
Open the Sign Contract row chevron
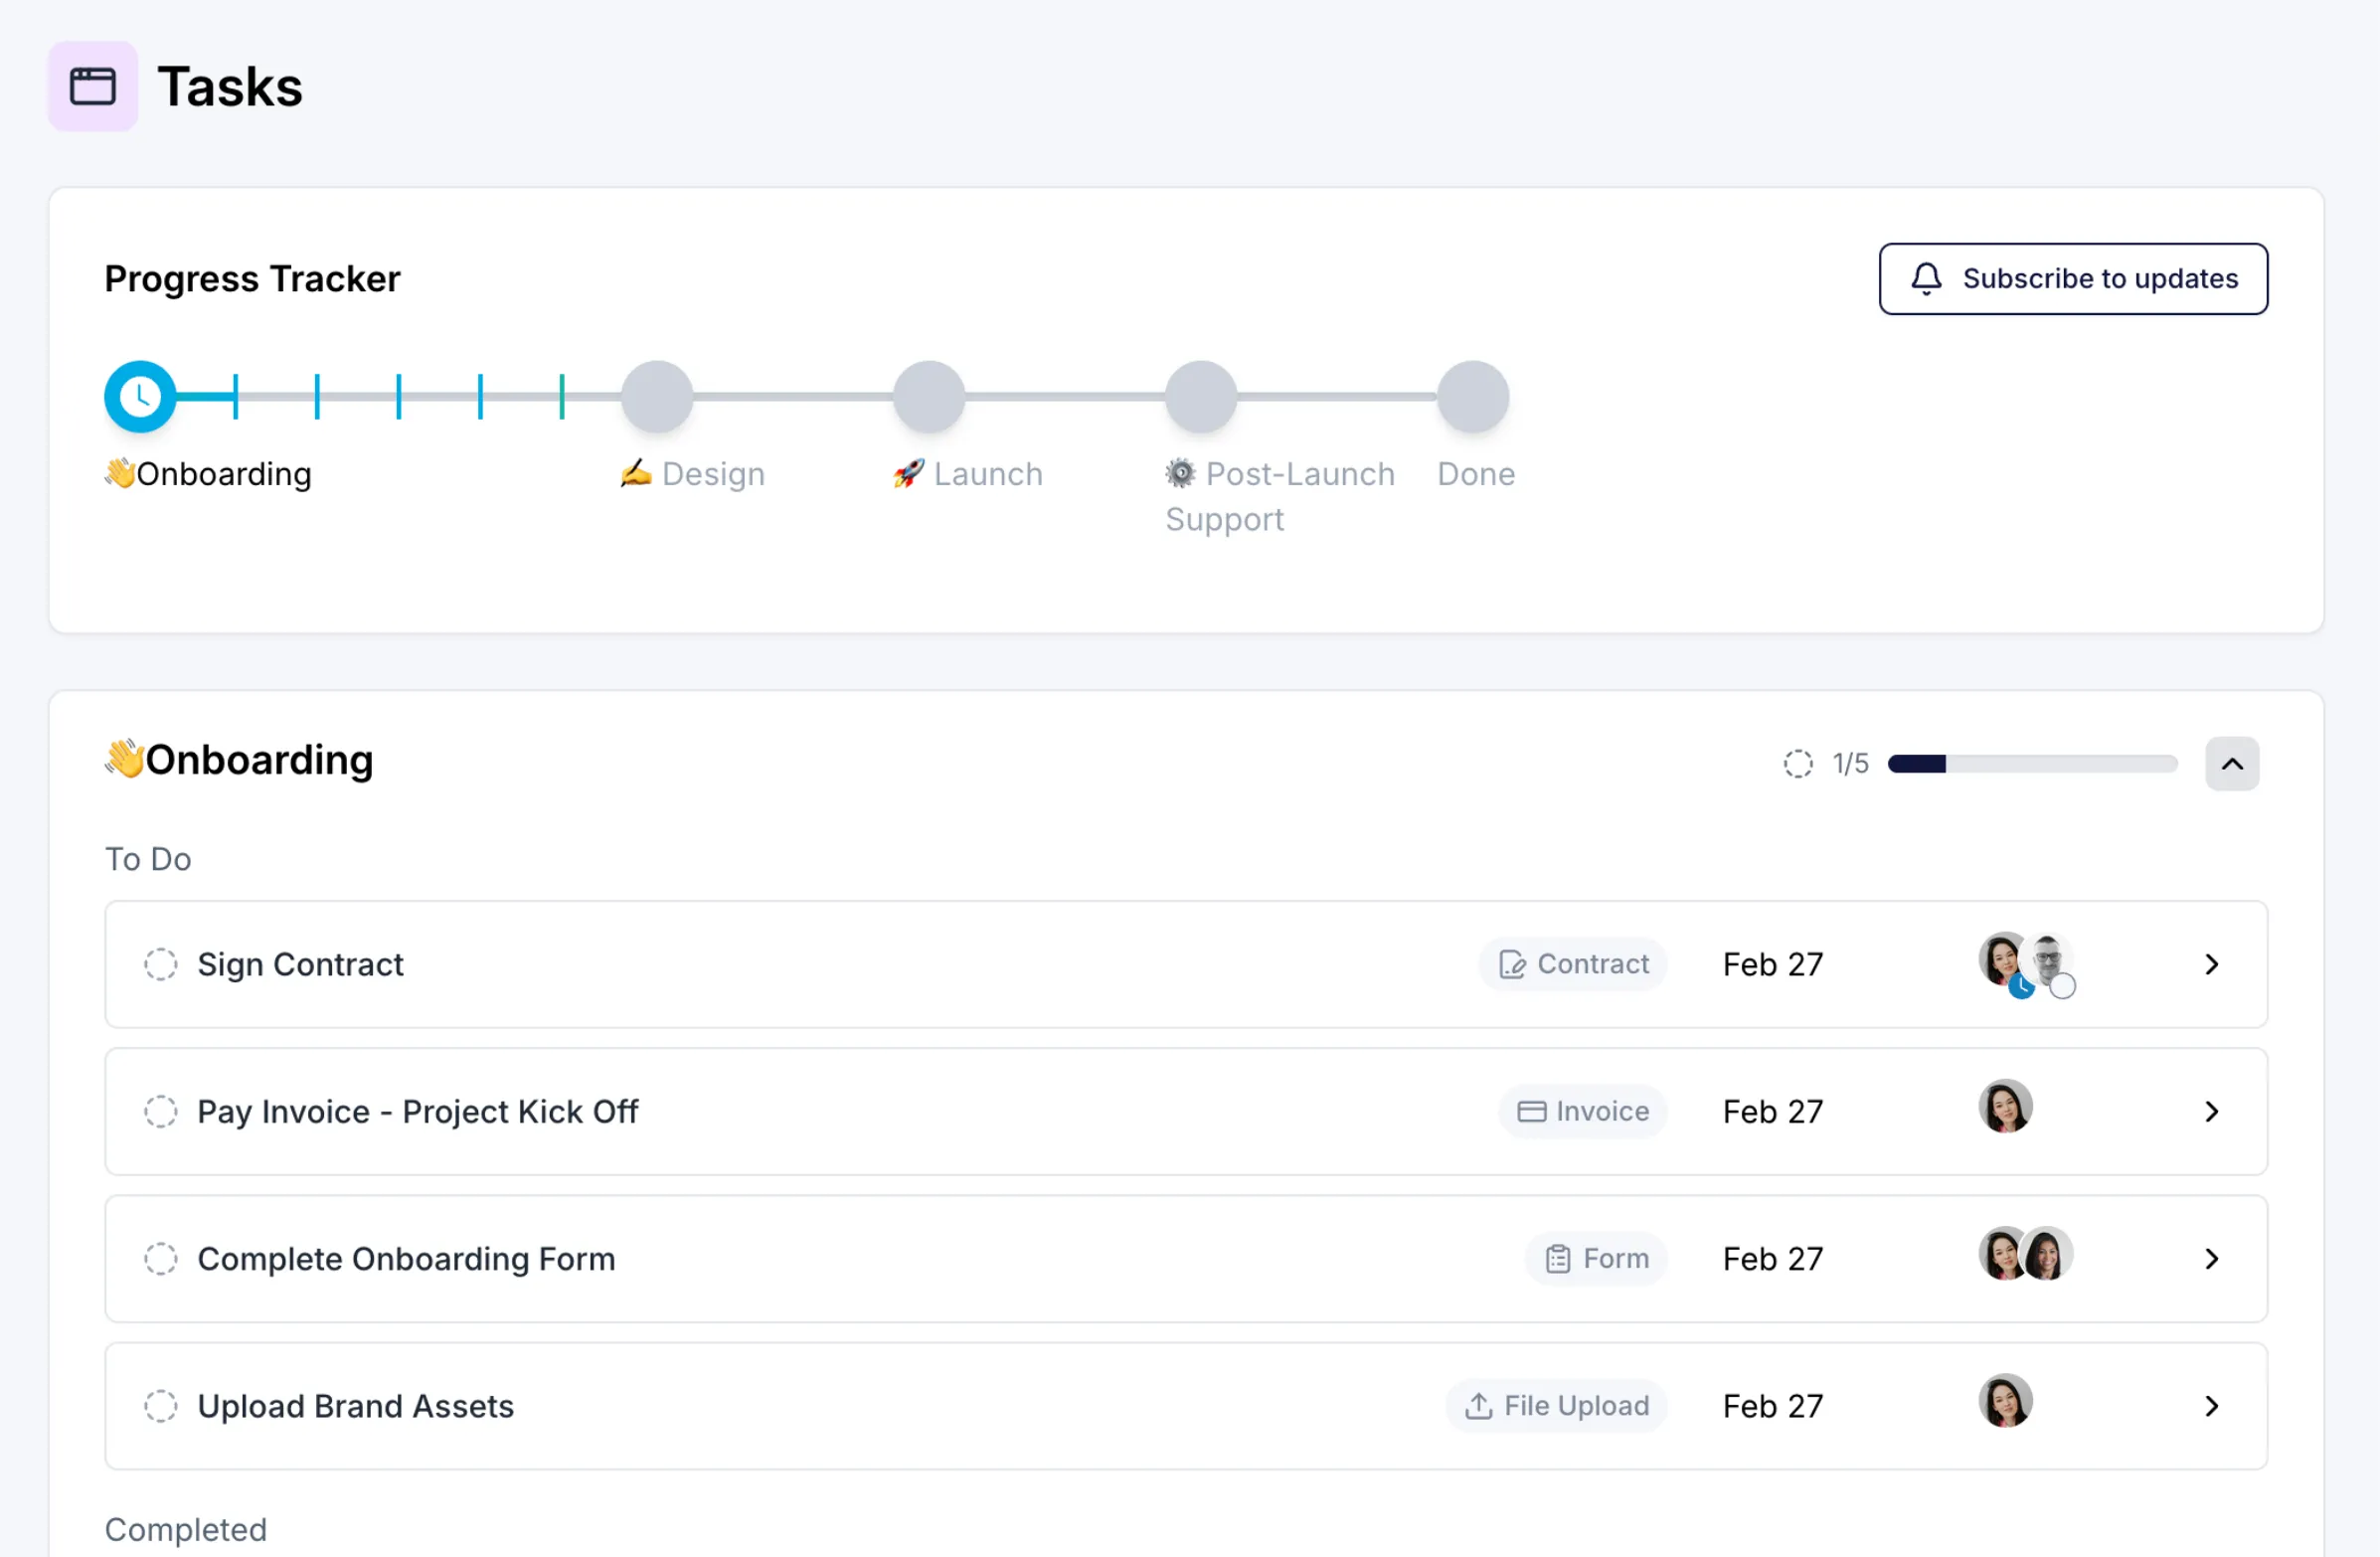[x=2211, y=964]
